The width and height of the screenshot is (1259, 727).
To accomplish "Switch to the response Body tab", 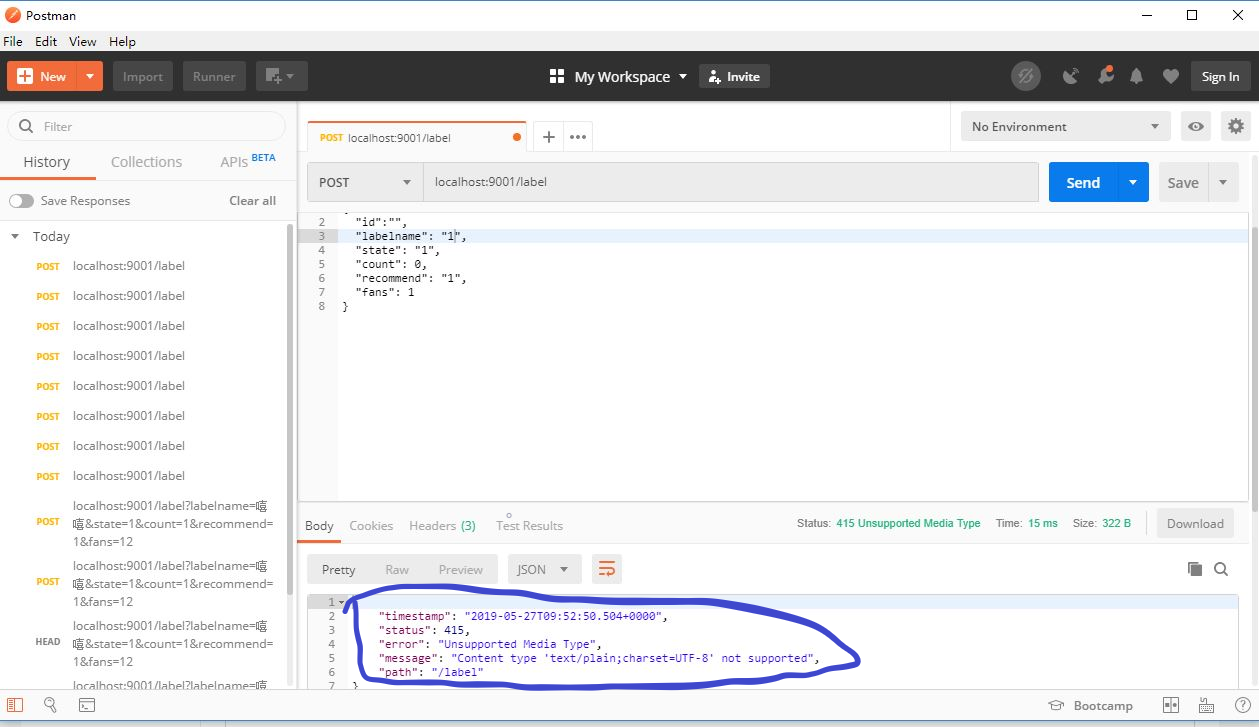I will pyautogui.click(x=319, y=525).
